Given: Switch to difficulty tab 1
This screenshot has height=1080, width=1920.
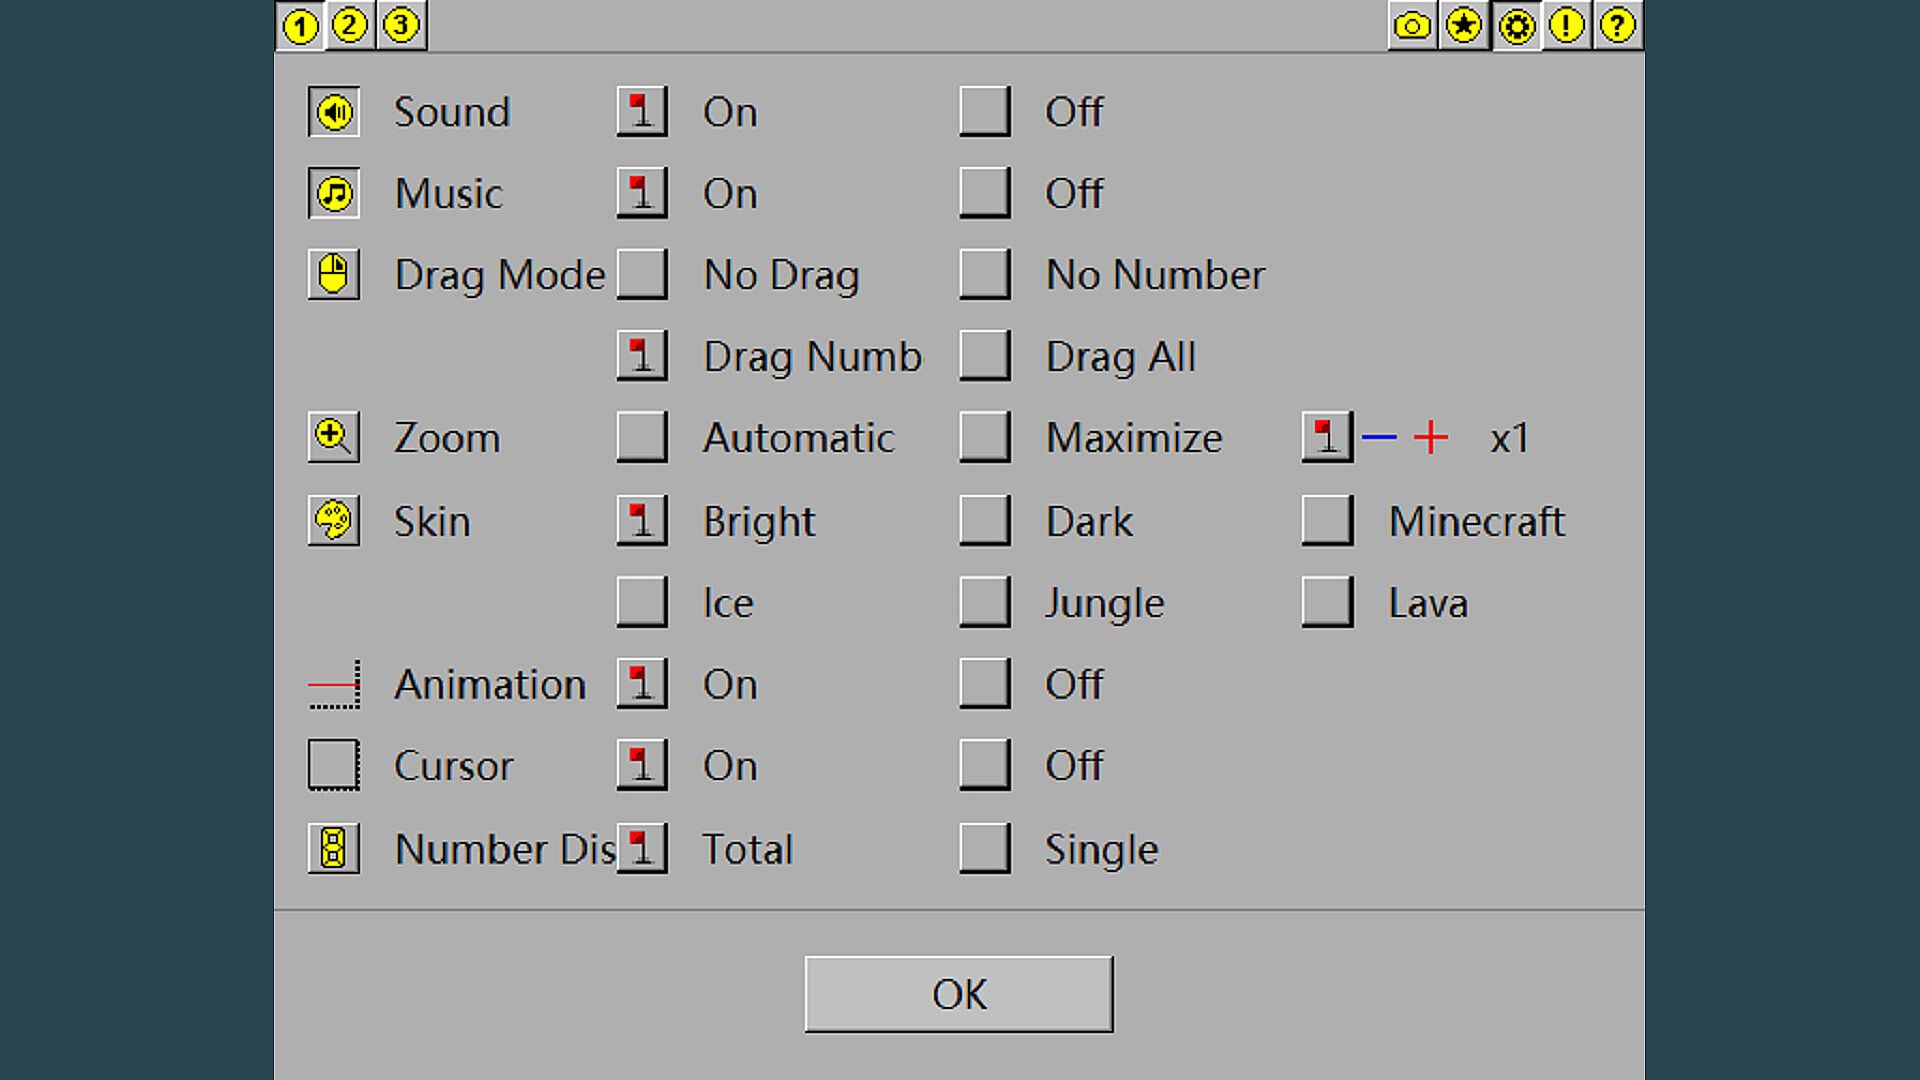Looking at the screenshot, I should click(x=300, y=26).
